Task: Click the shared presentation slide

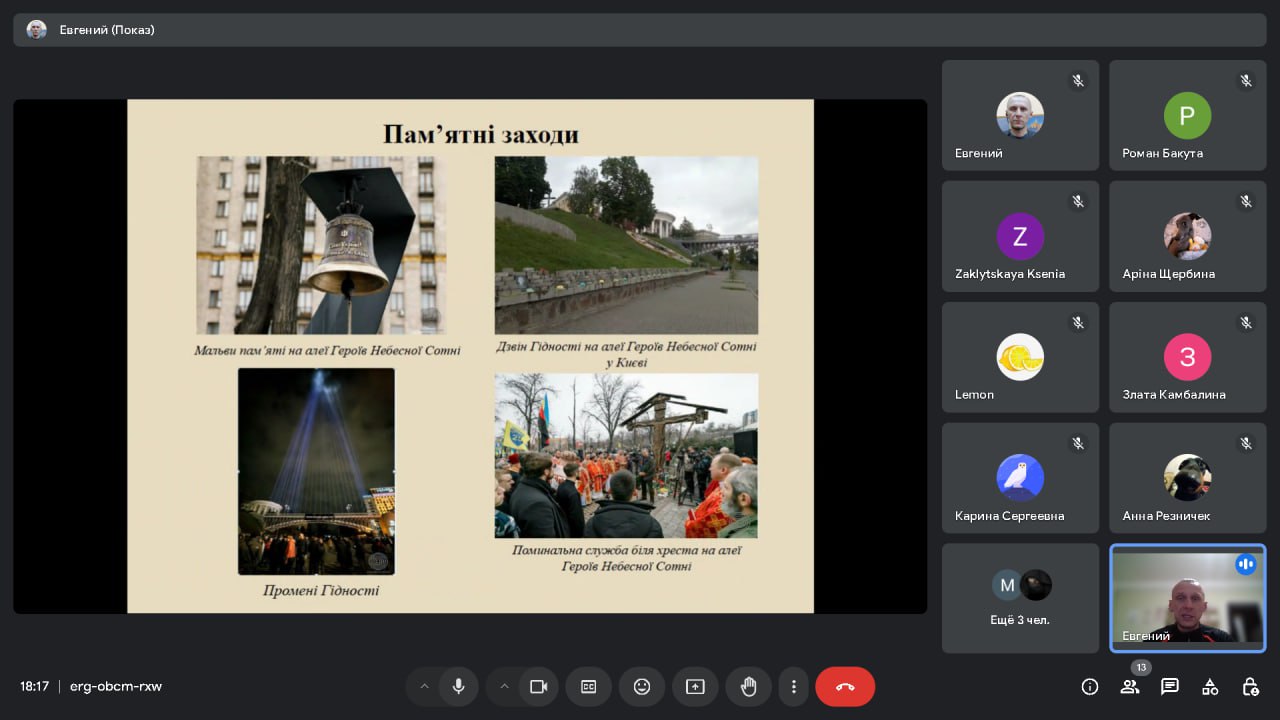Action: [x=470, y=355]
